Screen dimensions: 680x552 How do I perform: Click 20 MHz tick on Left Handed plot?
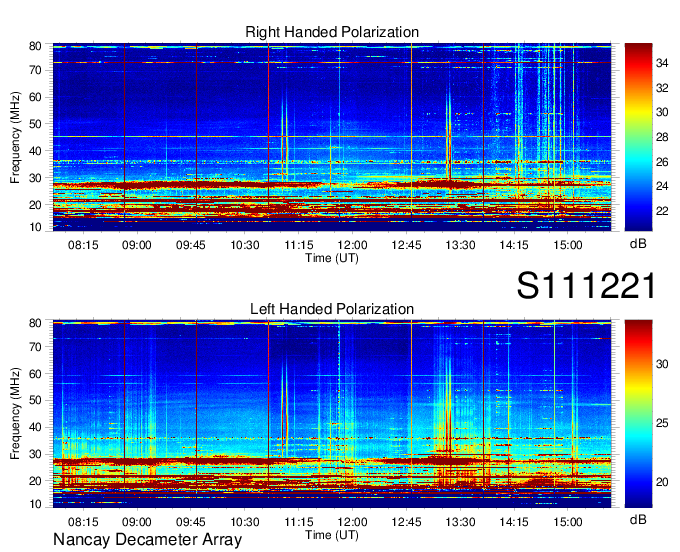(35, 481)
